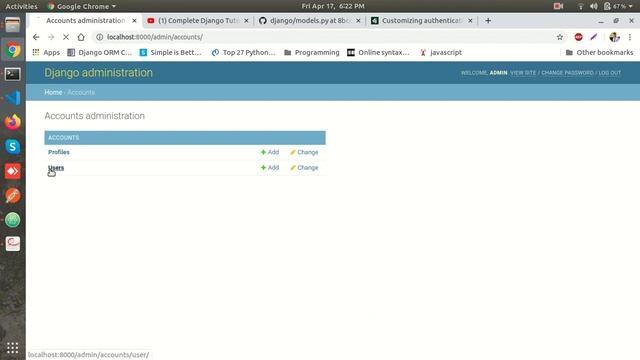This screenshot has height=360, width=640.
Task: Switch to the Customizing authentication tab
Action: [422, 20]
